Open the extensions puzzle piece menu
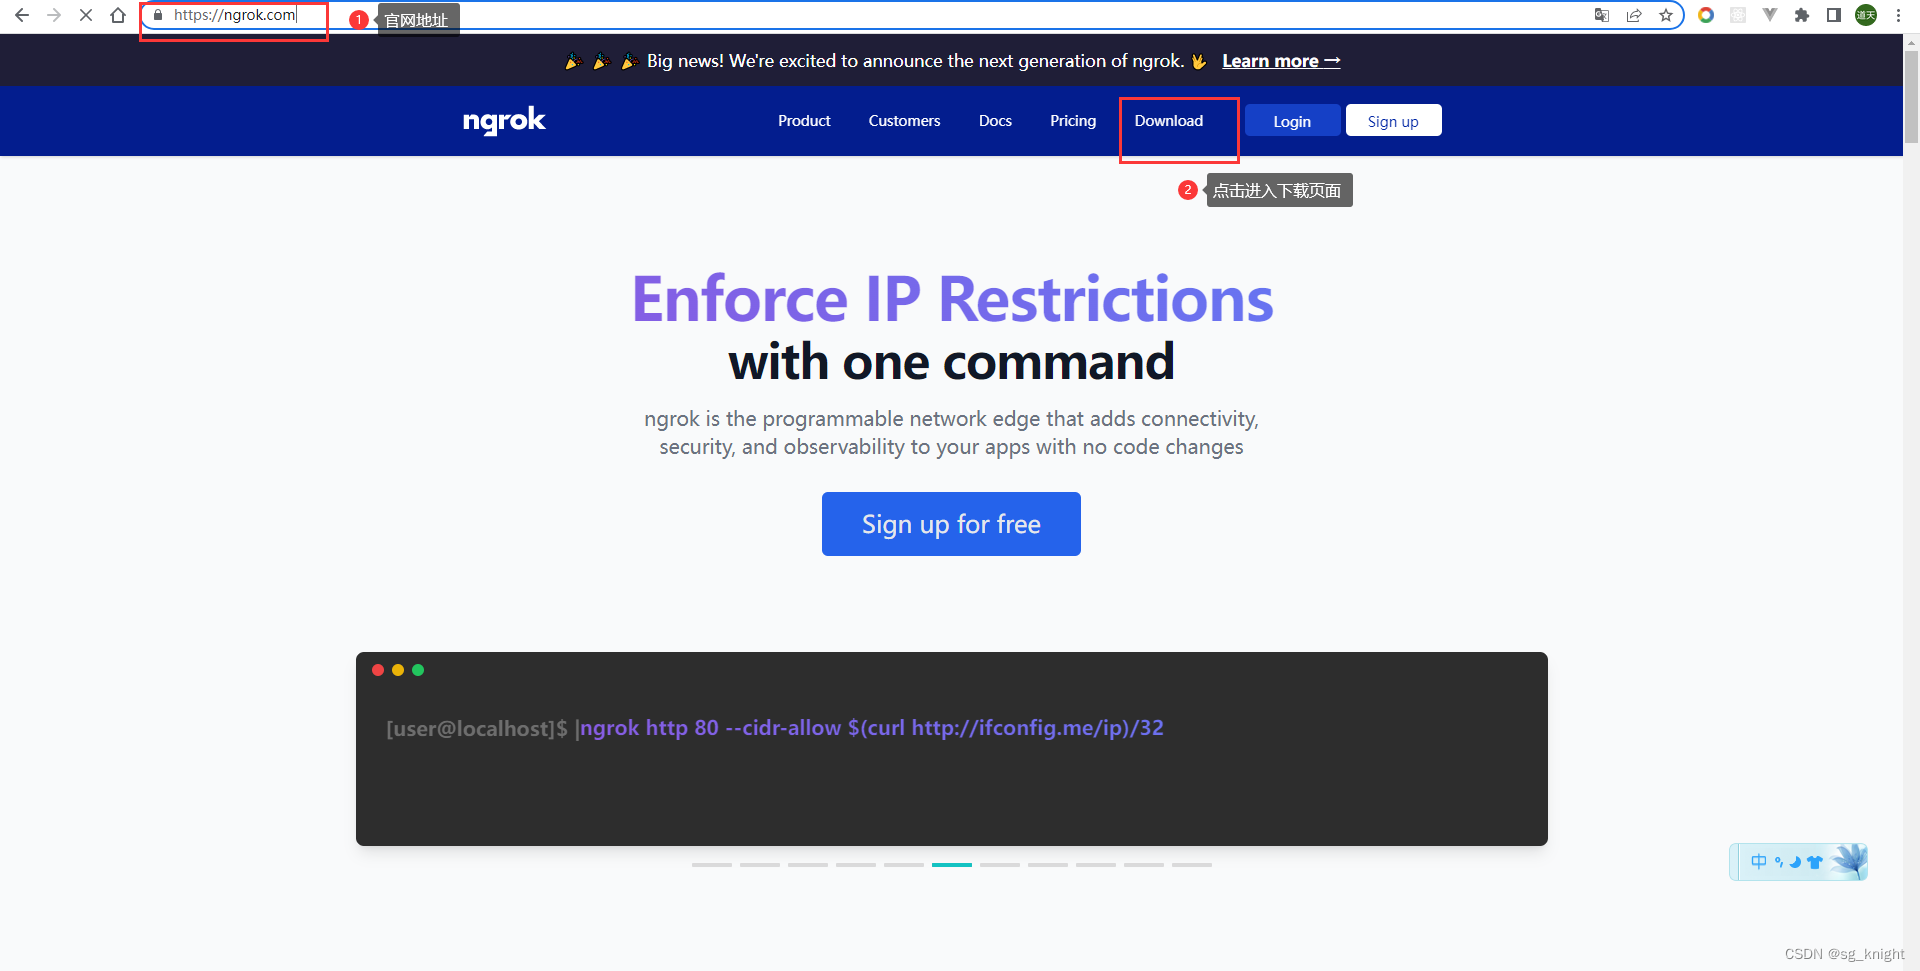The image size is (1920, 971). click(x=1802, y=15)
